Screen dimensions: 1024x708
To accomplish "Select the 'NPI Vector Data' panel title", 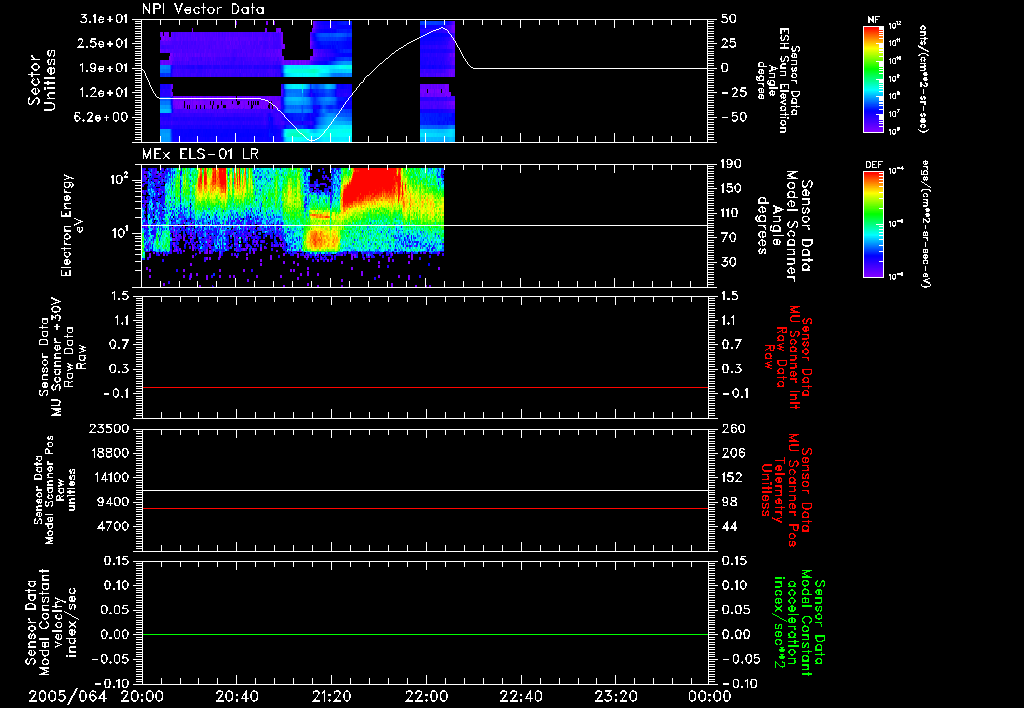I will [x=203, y=9].
